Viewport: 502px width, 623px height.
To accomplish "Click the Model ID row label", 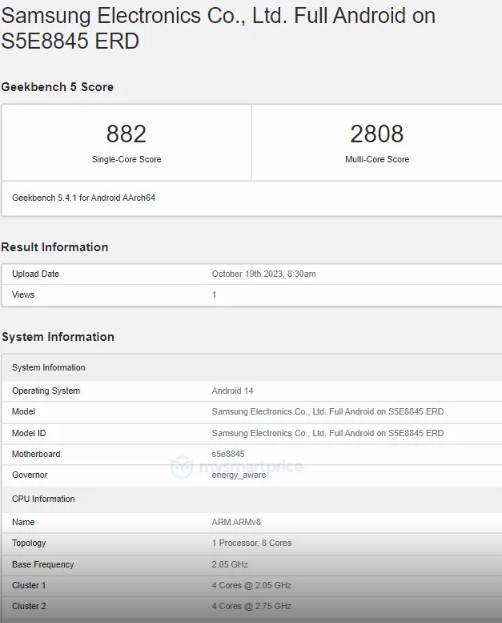I will 29,433.
